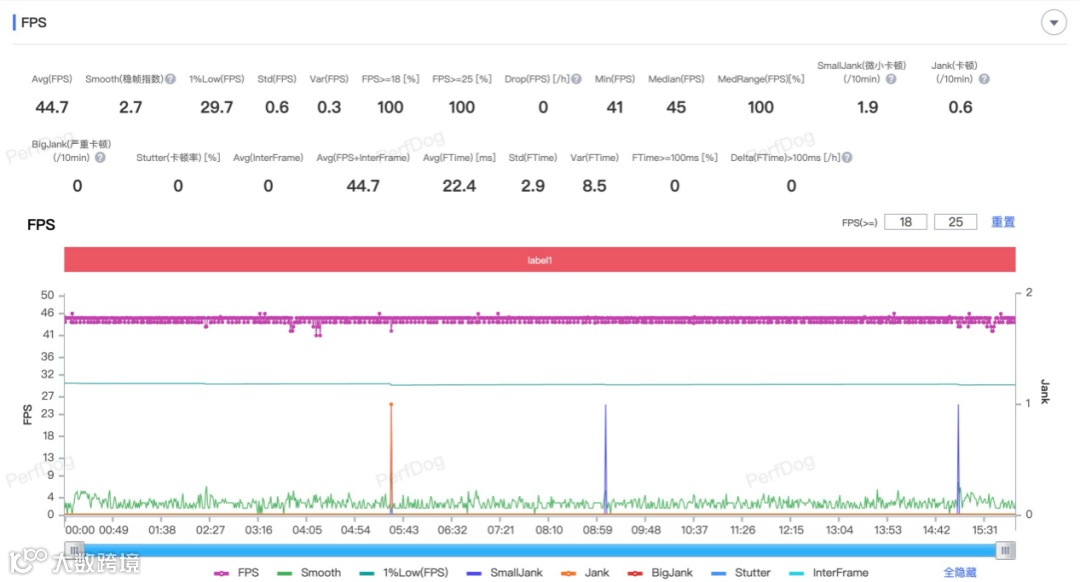Toggle the Jank legend entry
Screen dimensions: 1080x582
point(585,572)
